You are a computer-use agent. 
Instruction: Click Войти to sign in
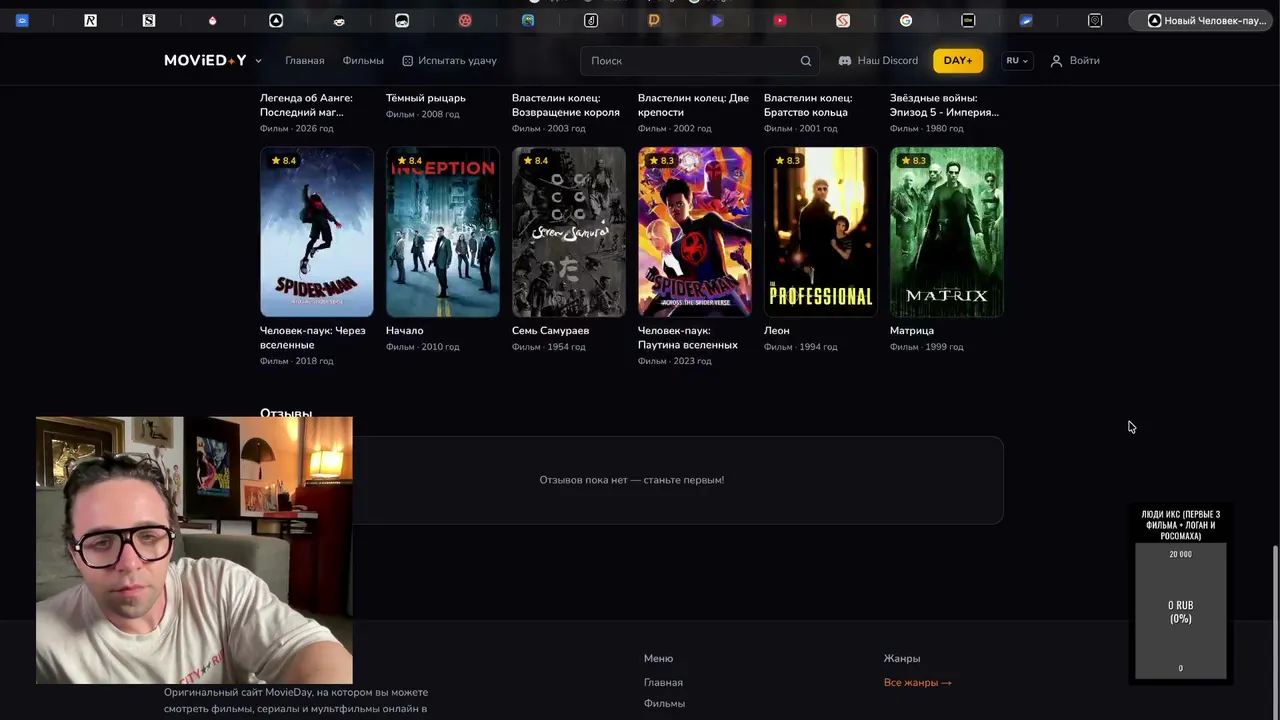coord(1084,61)
